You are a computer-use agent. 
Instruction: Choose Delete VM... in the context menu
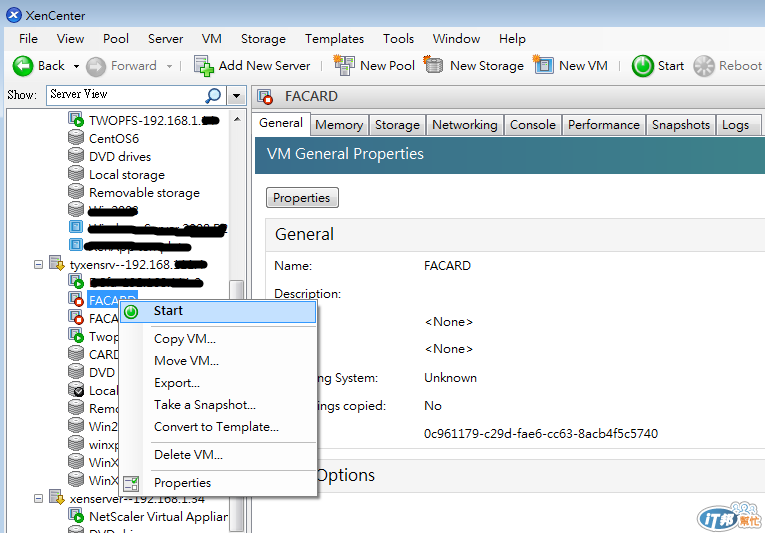pos(218,454)
